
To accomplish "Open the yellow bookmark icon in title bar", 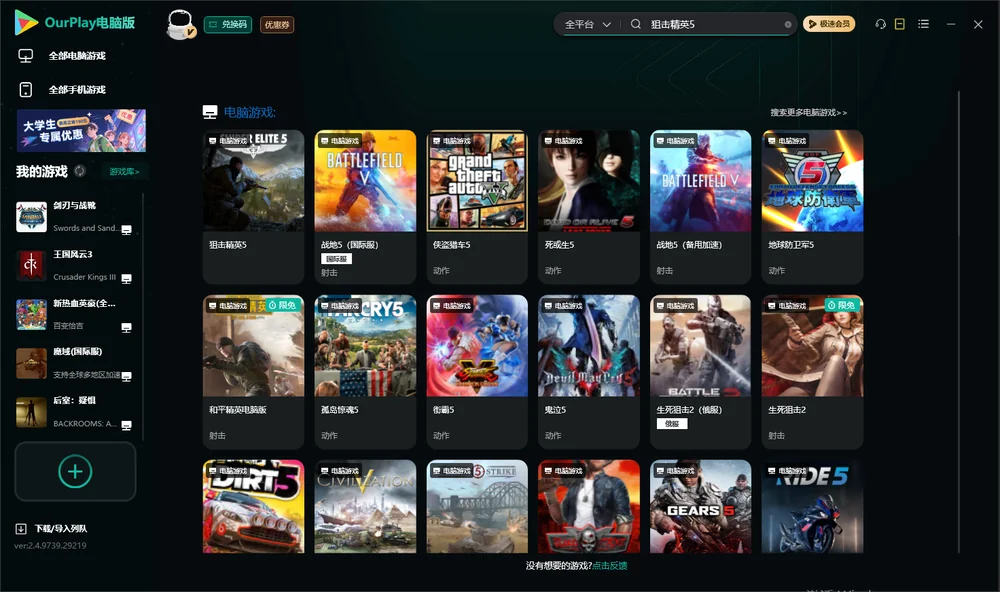I will click(900, 24).
